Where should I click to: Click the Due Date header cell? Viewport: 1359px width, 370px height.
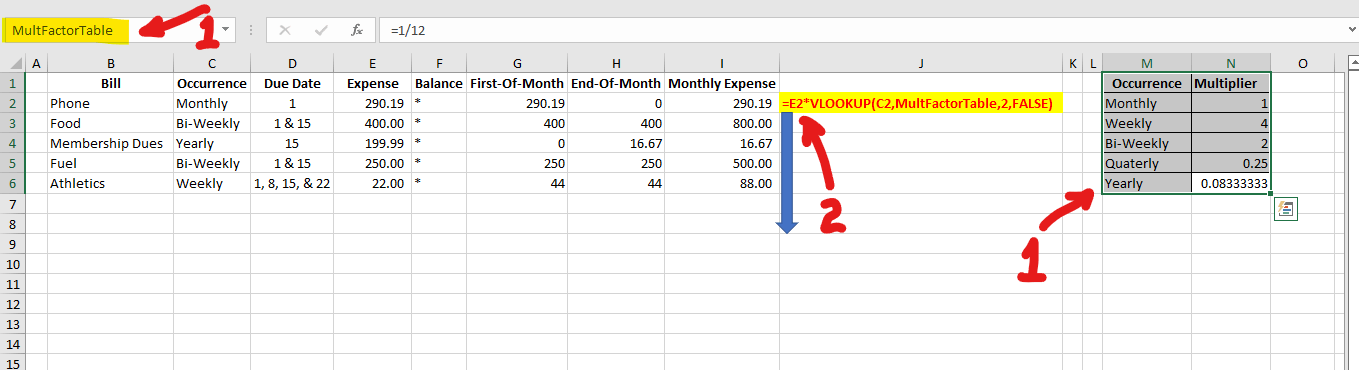[x=292, y=83]
